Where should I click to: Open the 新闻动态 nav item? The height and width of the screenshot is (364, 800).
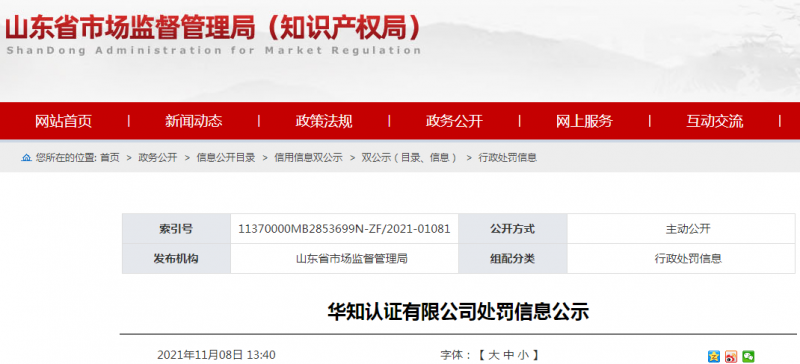[194, 122]
